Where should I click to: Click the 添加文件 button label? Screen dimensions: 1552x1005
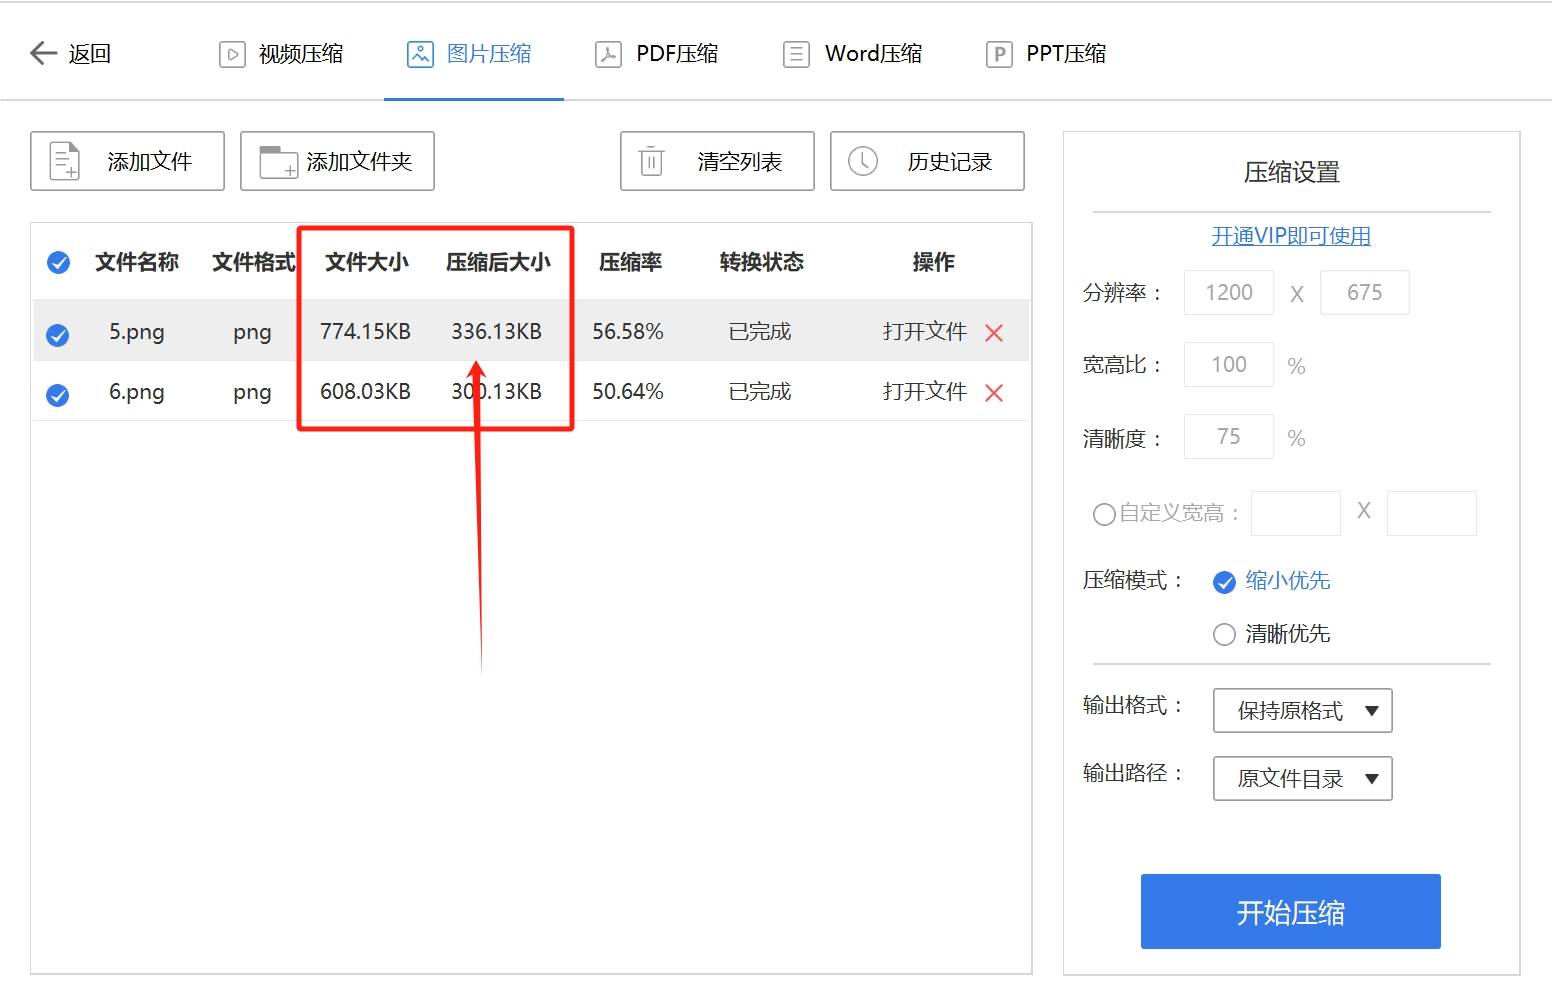(x=150, y=161)
